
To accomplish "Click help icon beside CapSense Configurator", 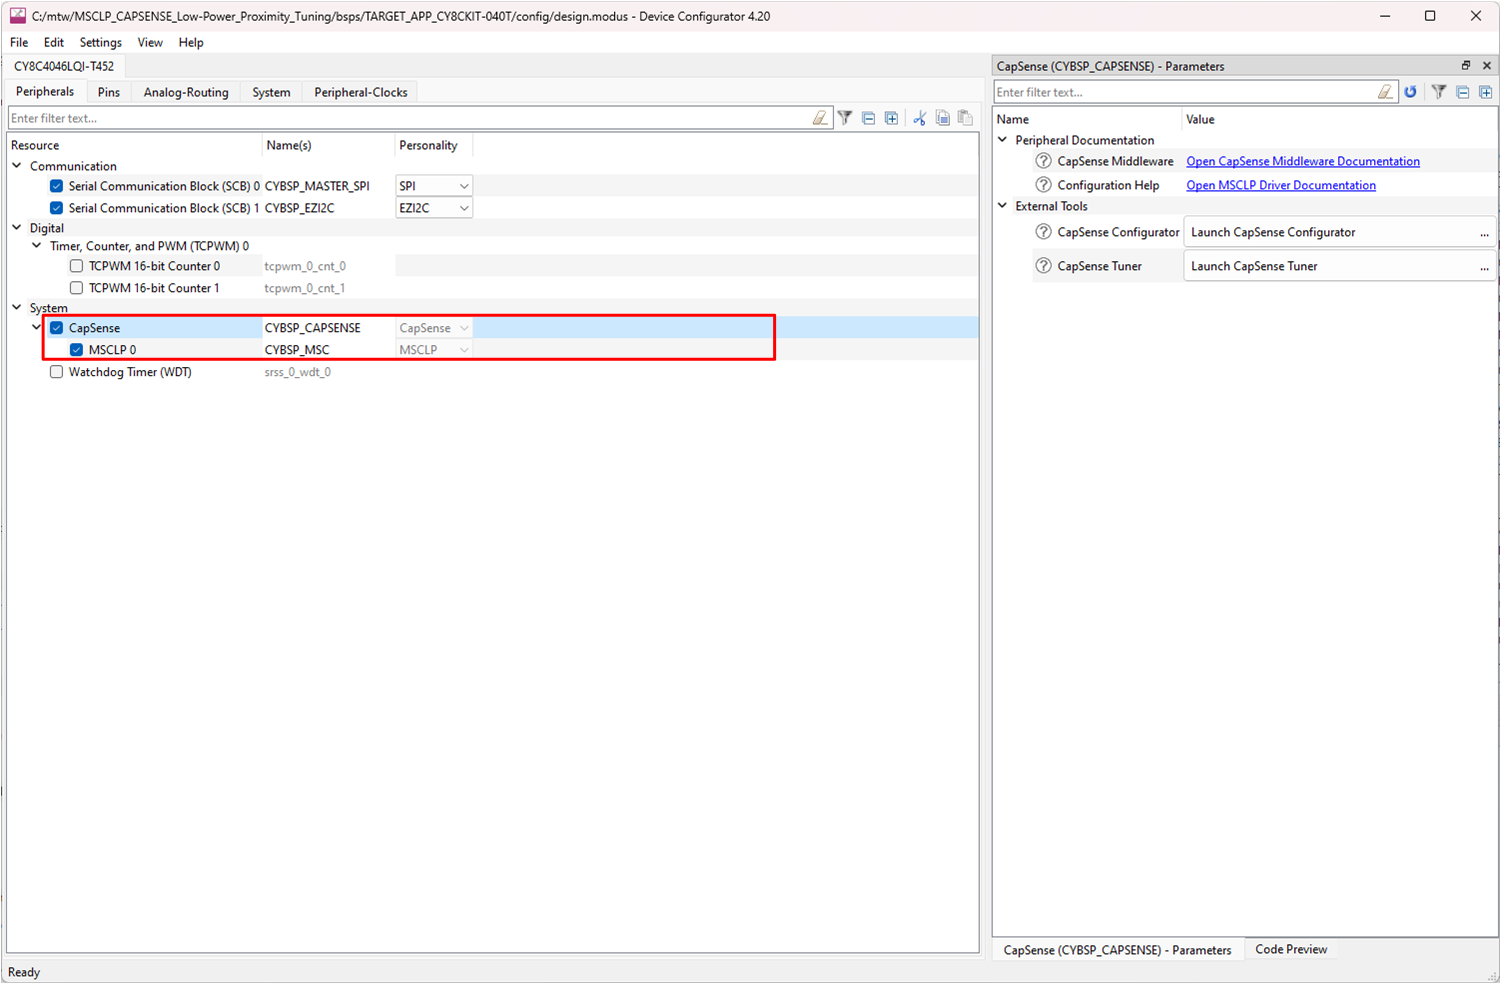I will tap(1043, 232).
